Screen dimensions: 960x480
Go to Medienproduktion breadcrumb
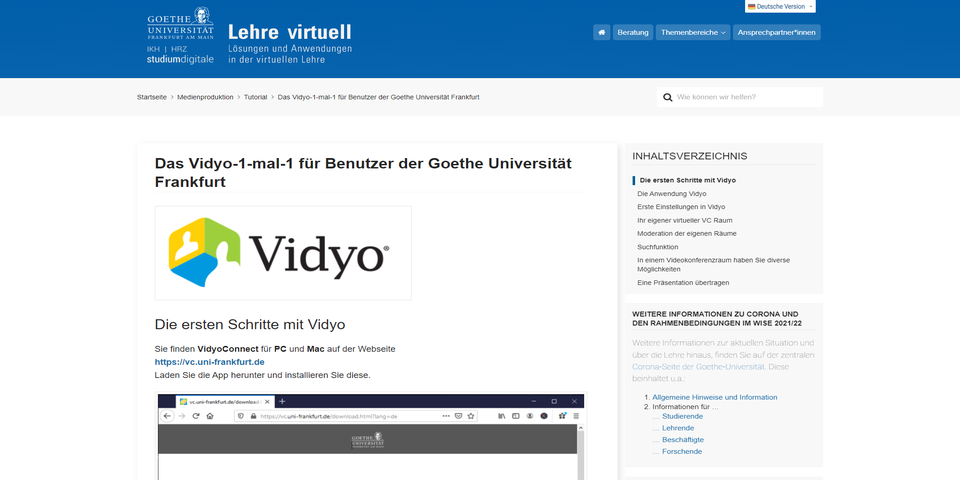click(x=205, y=97)
